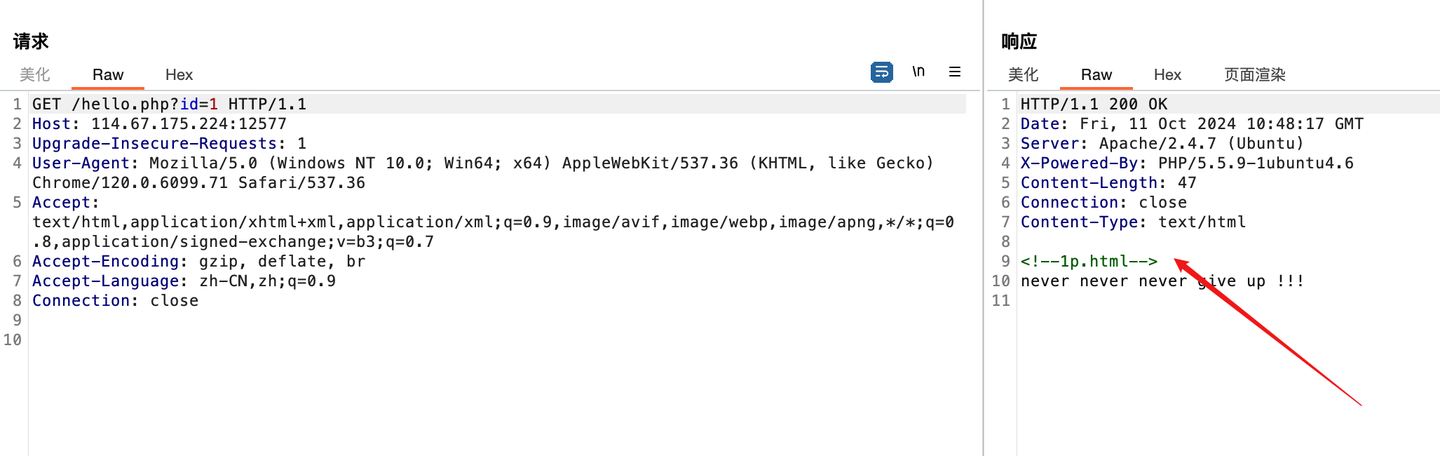Click the HTTP/1.1 200 OK status line
1440x456 pixels.
[x=1093, y=104]
